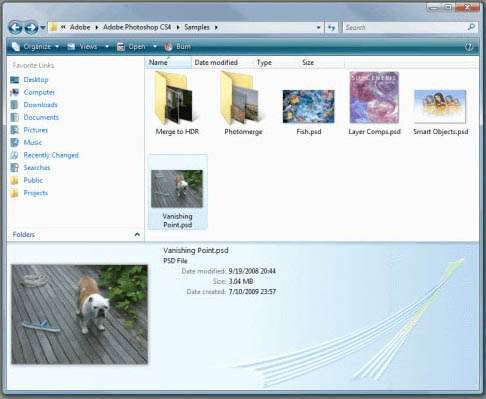Viewport: 486px width, 399px height.
Task: Open Recently Changed in Favorite Links
Action: click(x=51, y=155)
